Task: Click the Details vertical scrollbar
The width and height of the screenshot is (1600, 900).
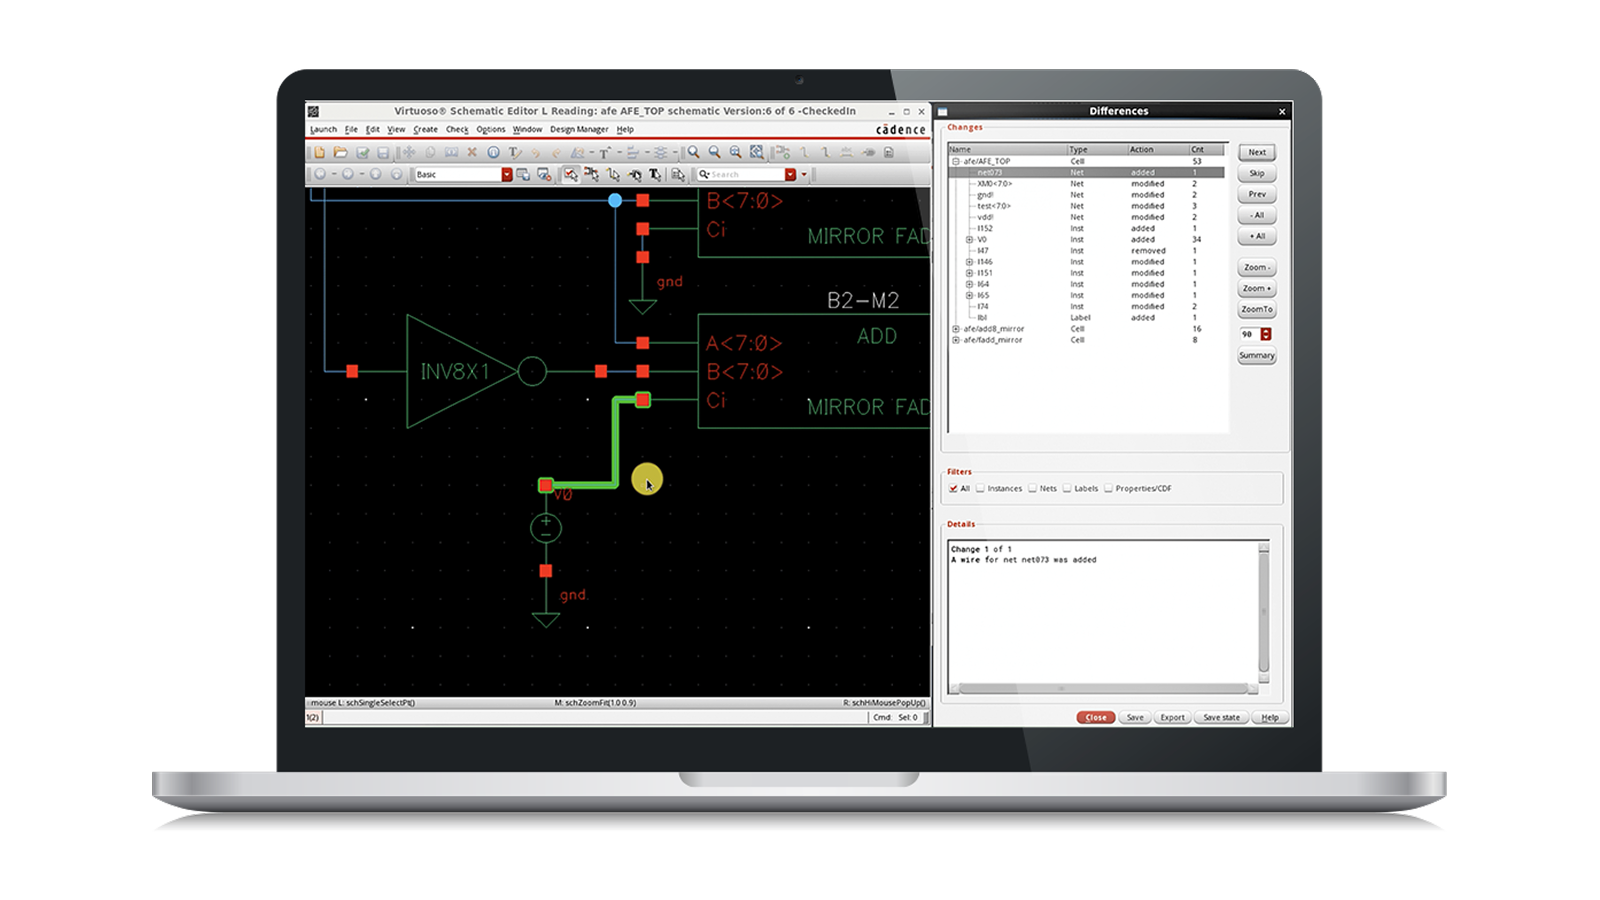Action: point(1264,612)
